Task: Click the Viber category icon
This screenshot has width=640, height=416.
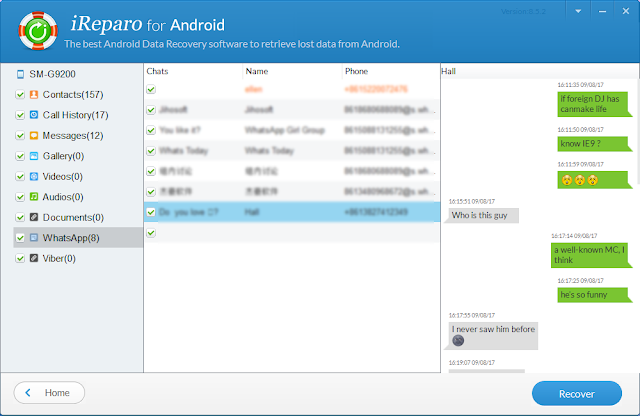Action: tap(34, 258)
